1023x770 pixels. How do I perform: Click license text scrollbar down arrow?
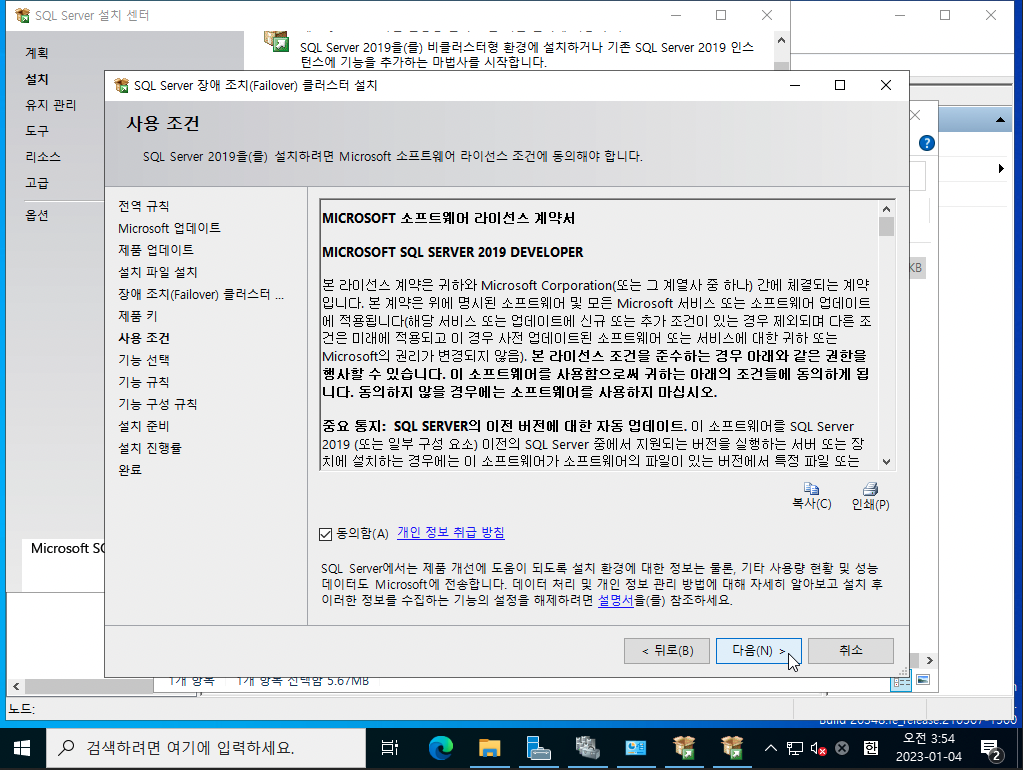pos(886,461)
